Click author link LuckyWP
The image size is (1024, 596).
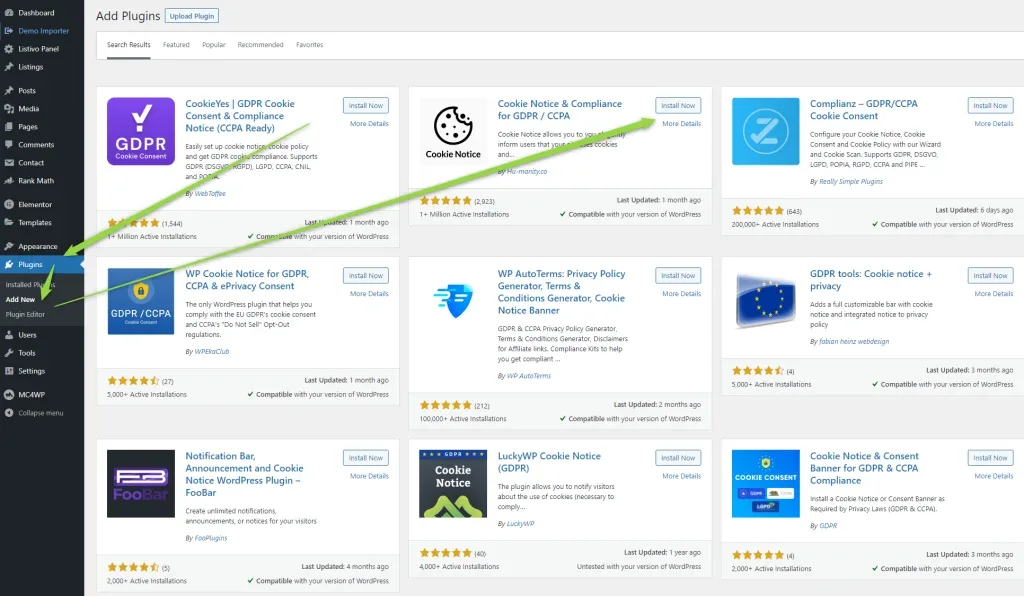coord(520,524)
